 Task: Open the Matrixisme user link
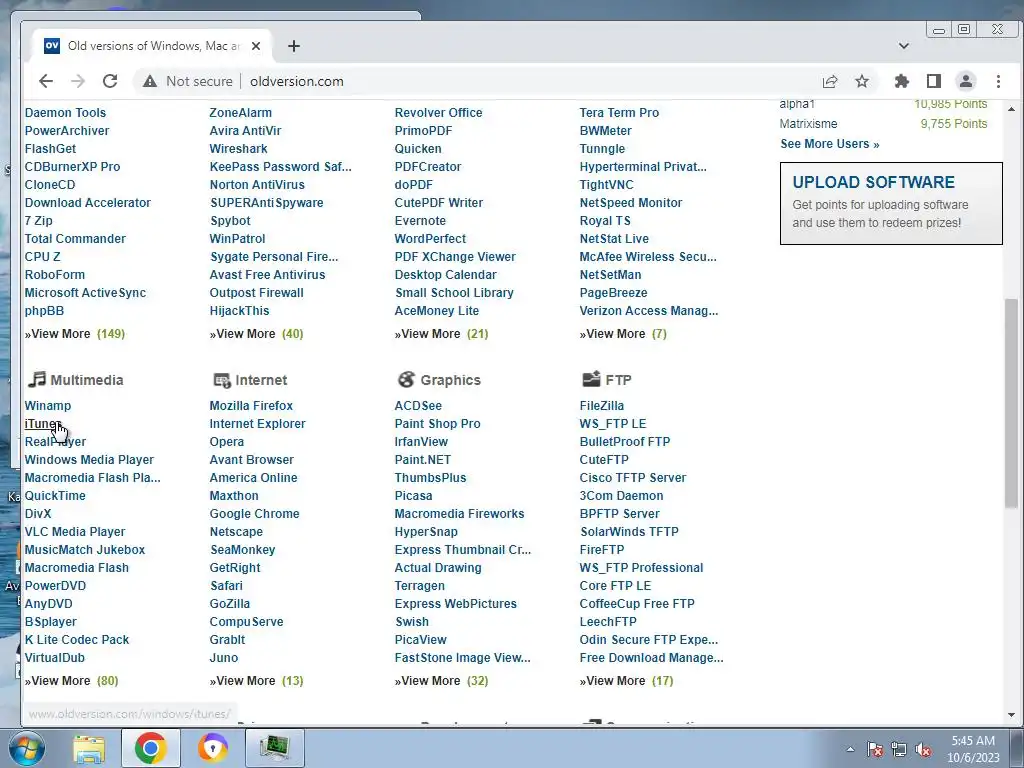(x=808, y=123)
